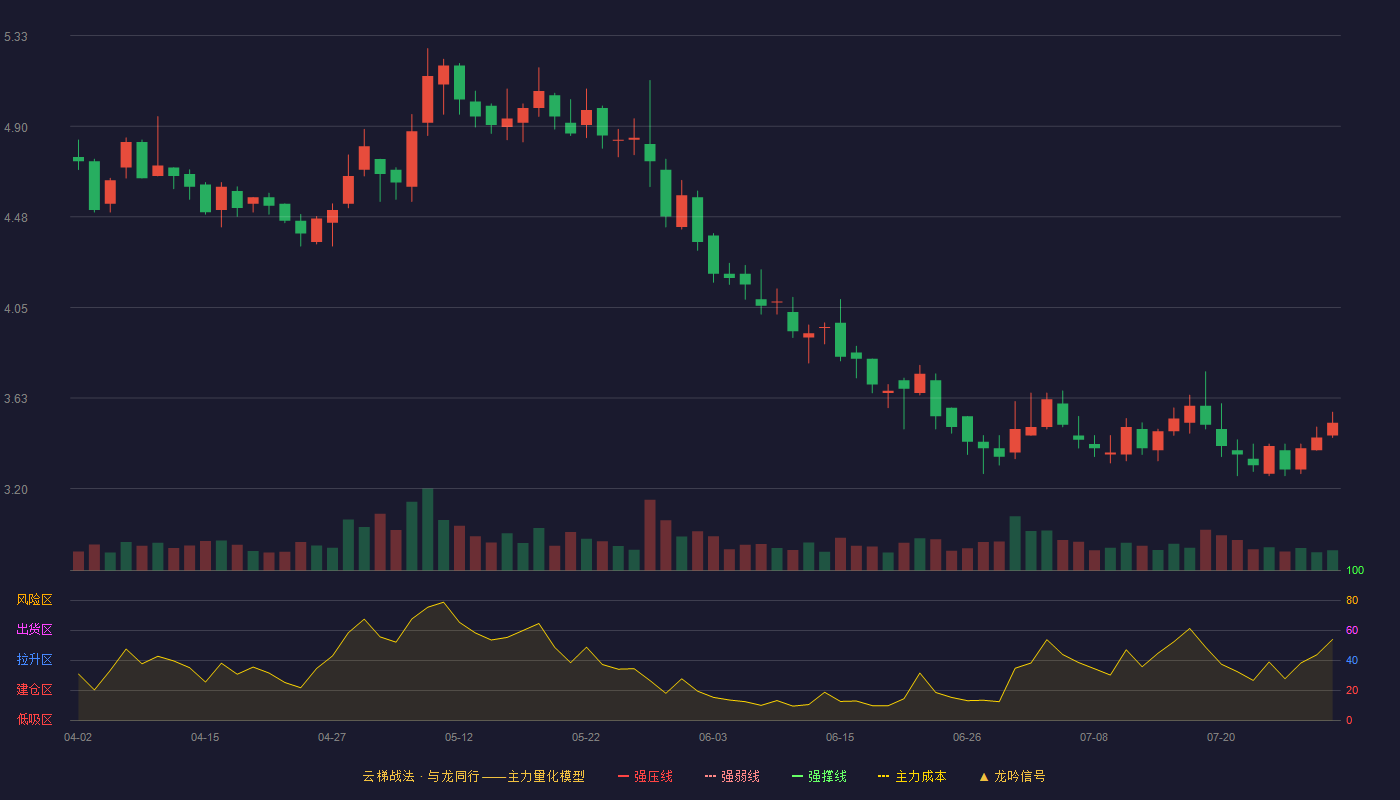
Task: Click the 04-15 date label
Action: coord(205,737)
